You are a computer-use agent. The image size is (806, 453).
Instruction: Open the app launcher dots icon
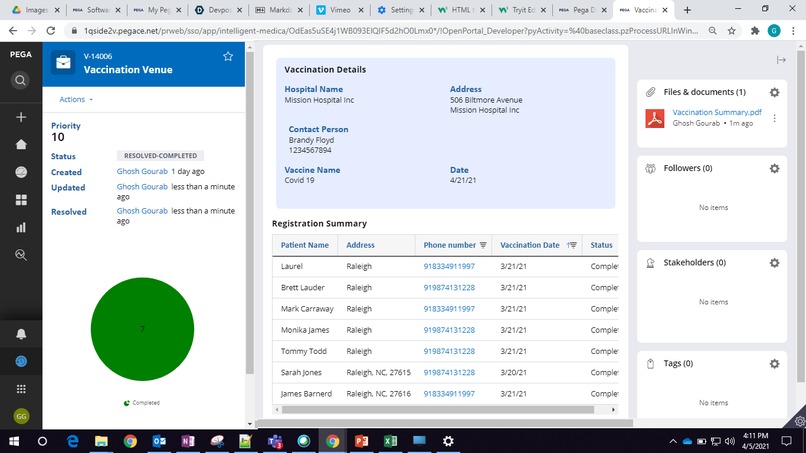[x=21, y=389]
